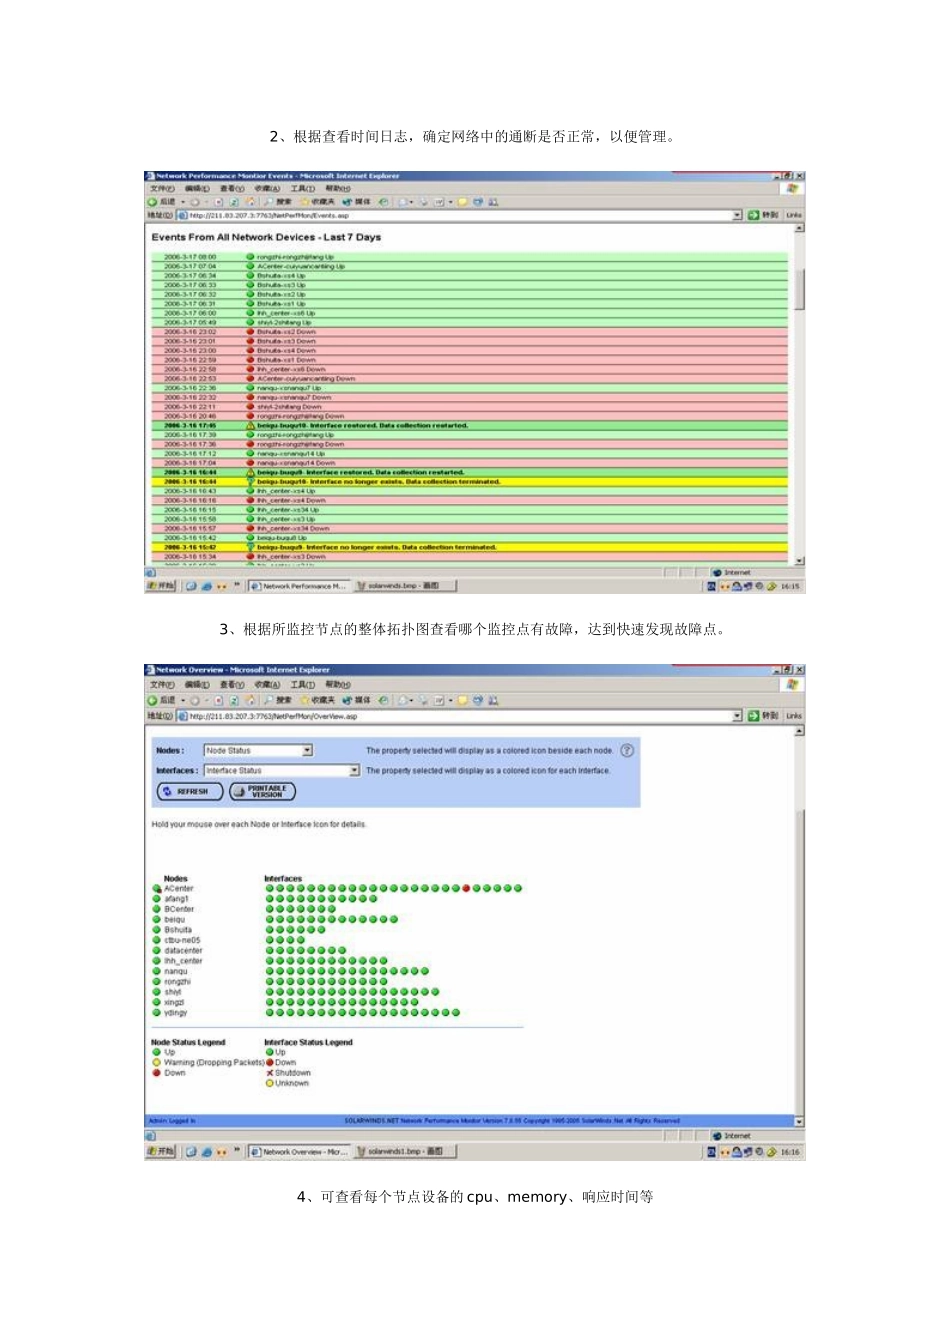Click the ydingy node status icon
This screenshot has height=1344, width=950.
click(157, 1013)
